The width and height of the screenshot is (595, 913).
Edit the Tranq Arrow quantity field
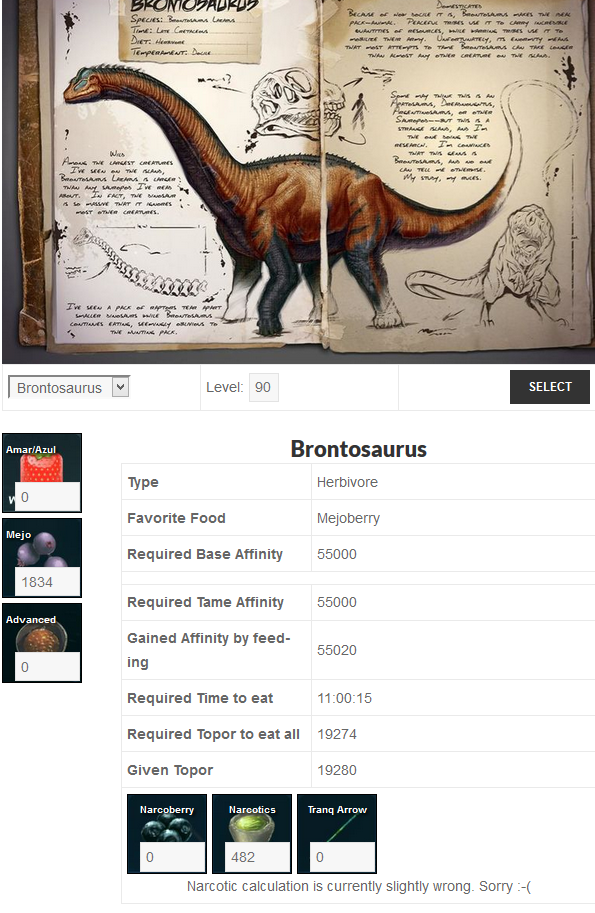click(x=342, y=857)
